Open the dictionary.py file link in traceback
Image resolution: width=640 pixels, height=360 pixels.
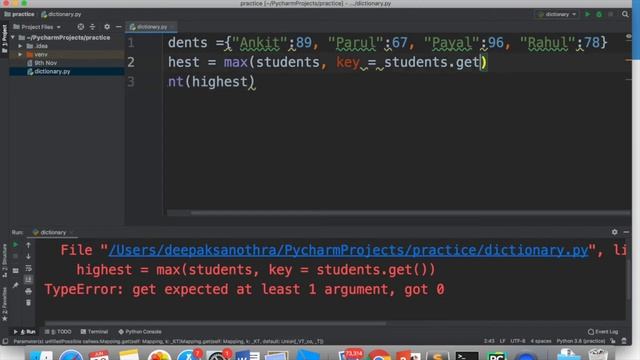click(348, 250)
